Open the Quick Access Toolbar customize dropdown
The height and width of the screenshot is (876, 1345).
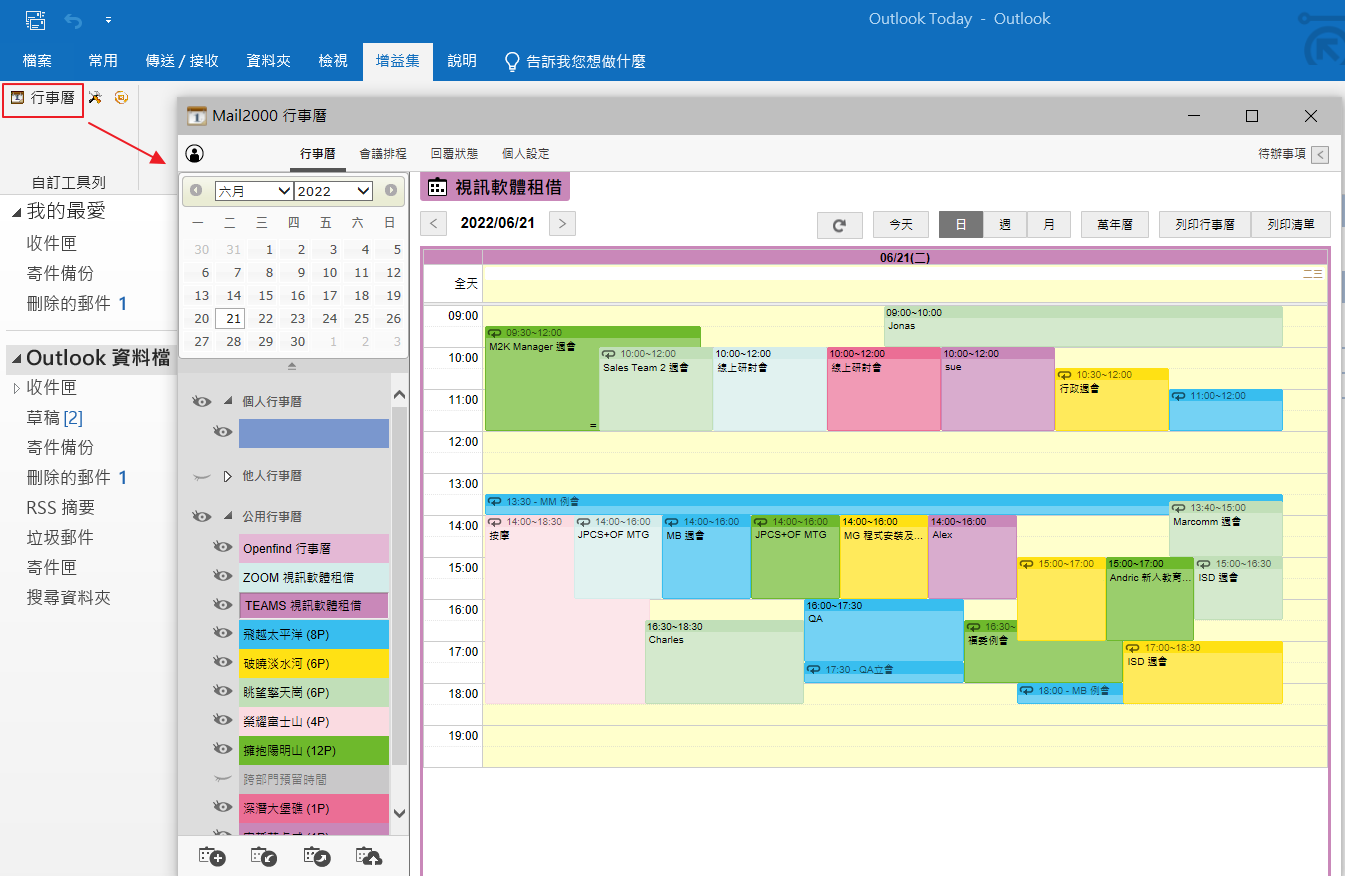[108, 20]
